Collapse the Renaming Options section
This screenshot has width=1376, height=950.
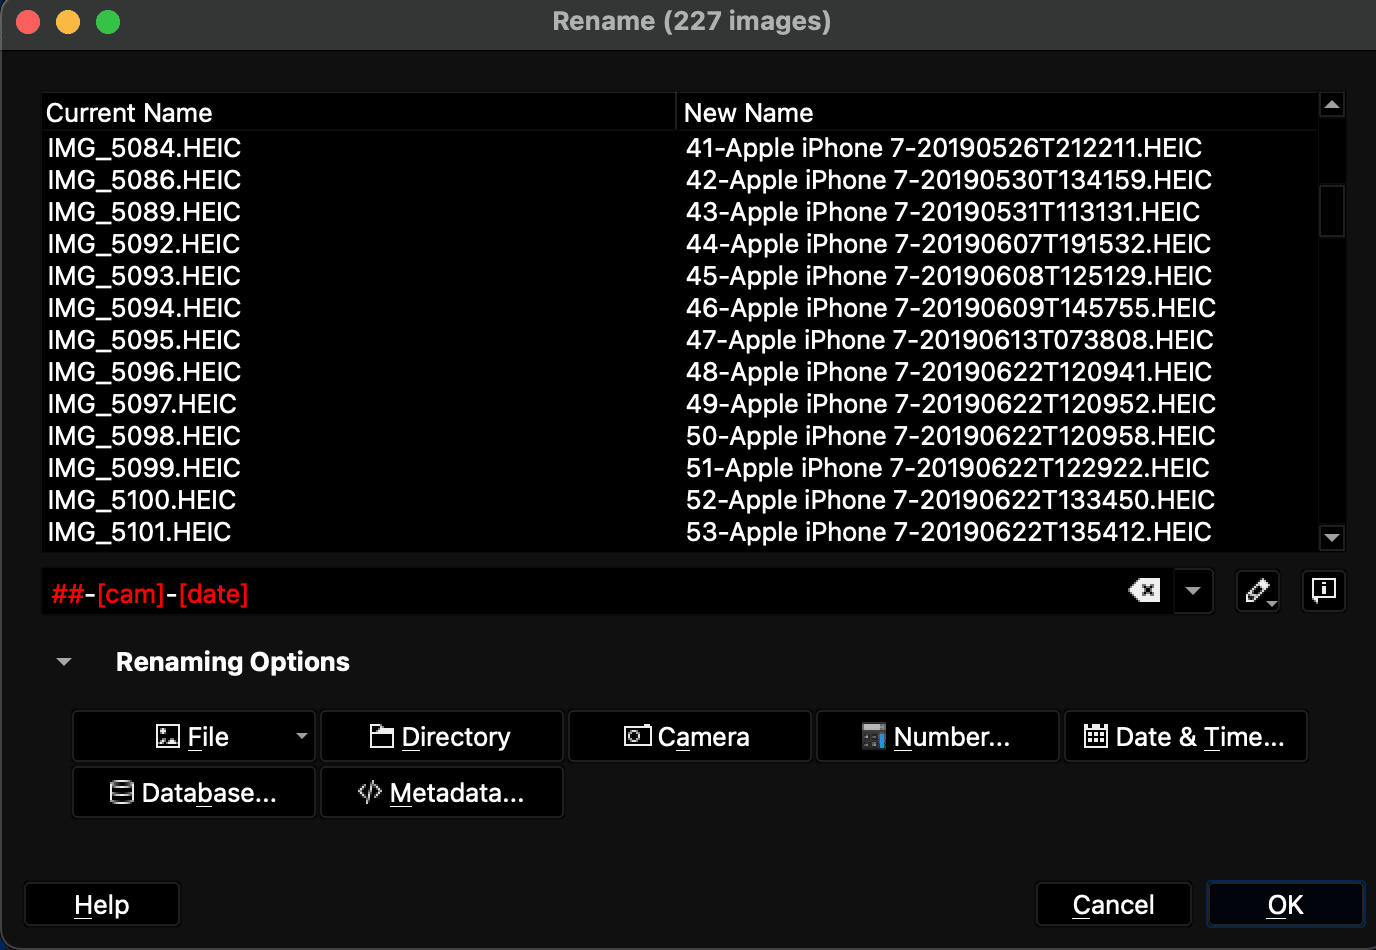pyautogui.click(x=64, y=661)
